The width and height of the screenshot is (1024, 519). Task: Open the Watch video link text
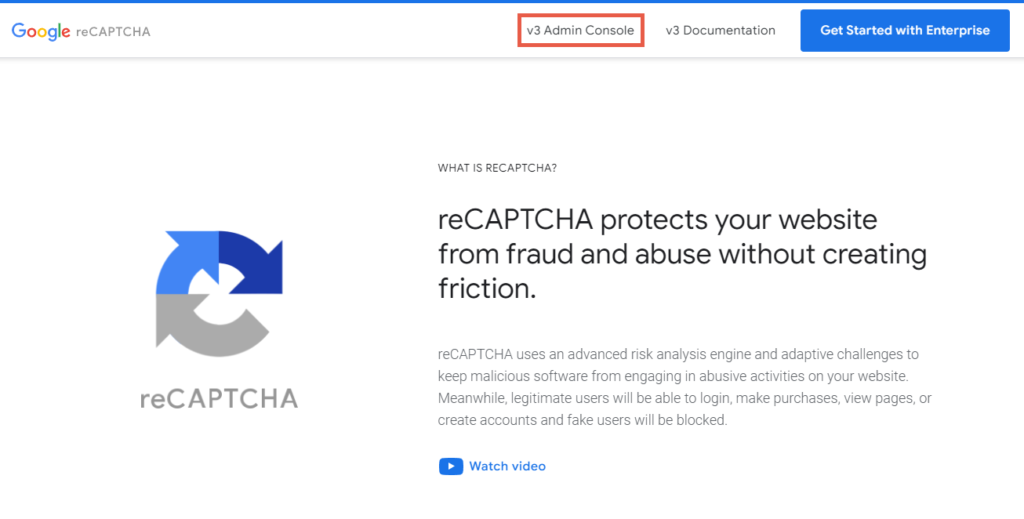coord(507,466)
